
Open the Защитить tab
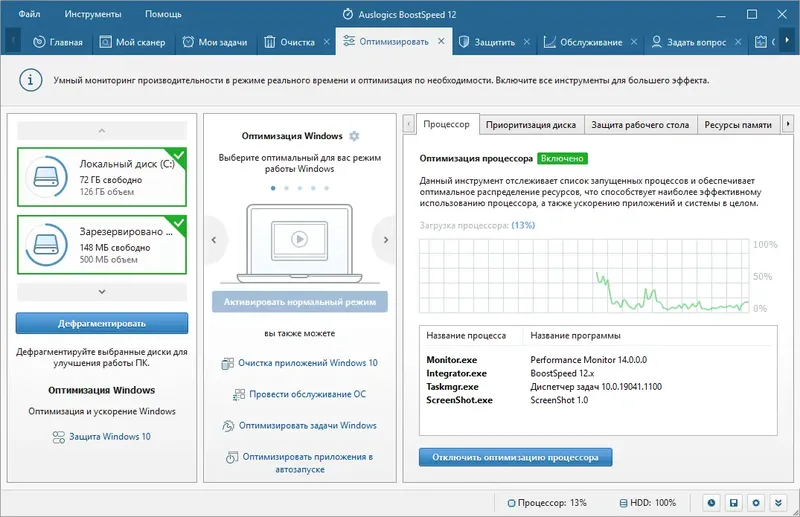point(487,42)
